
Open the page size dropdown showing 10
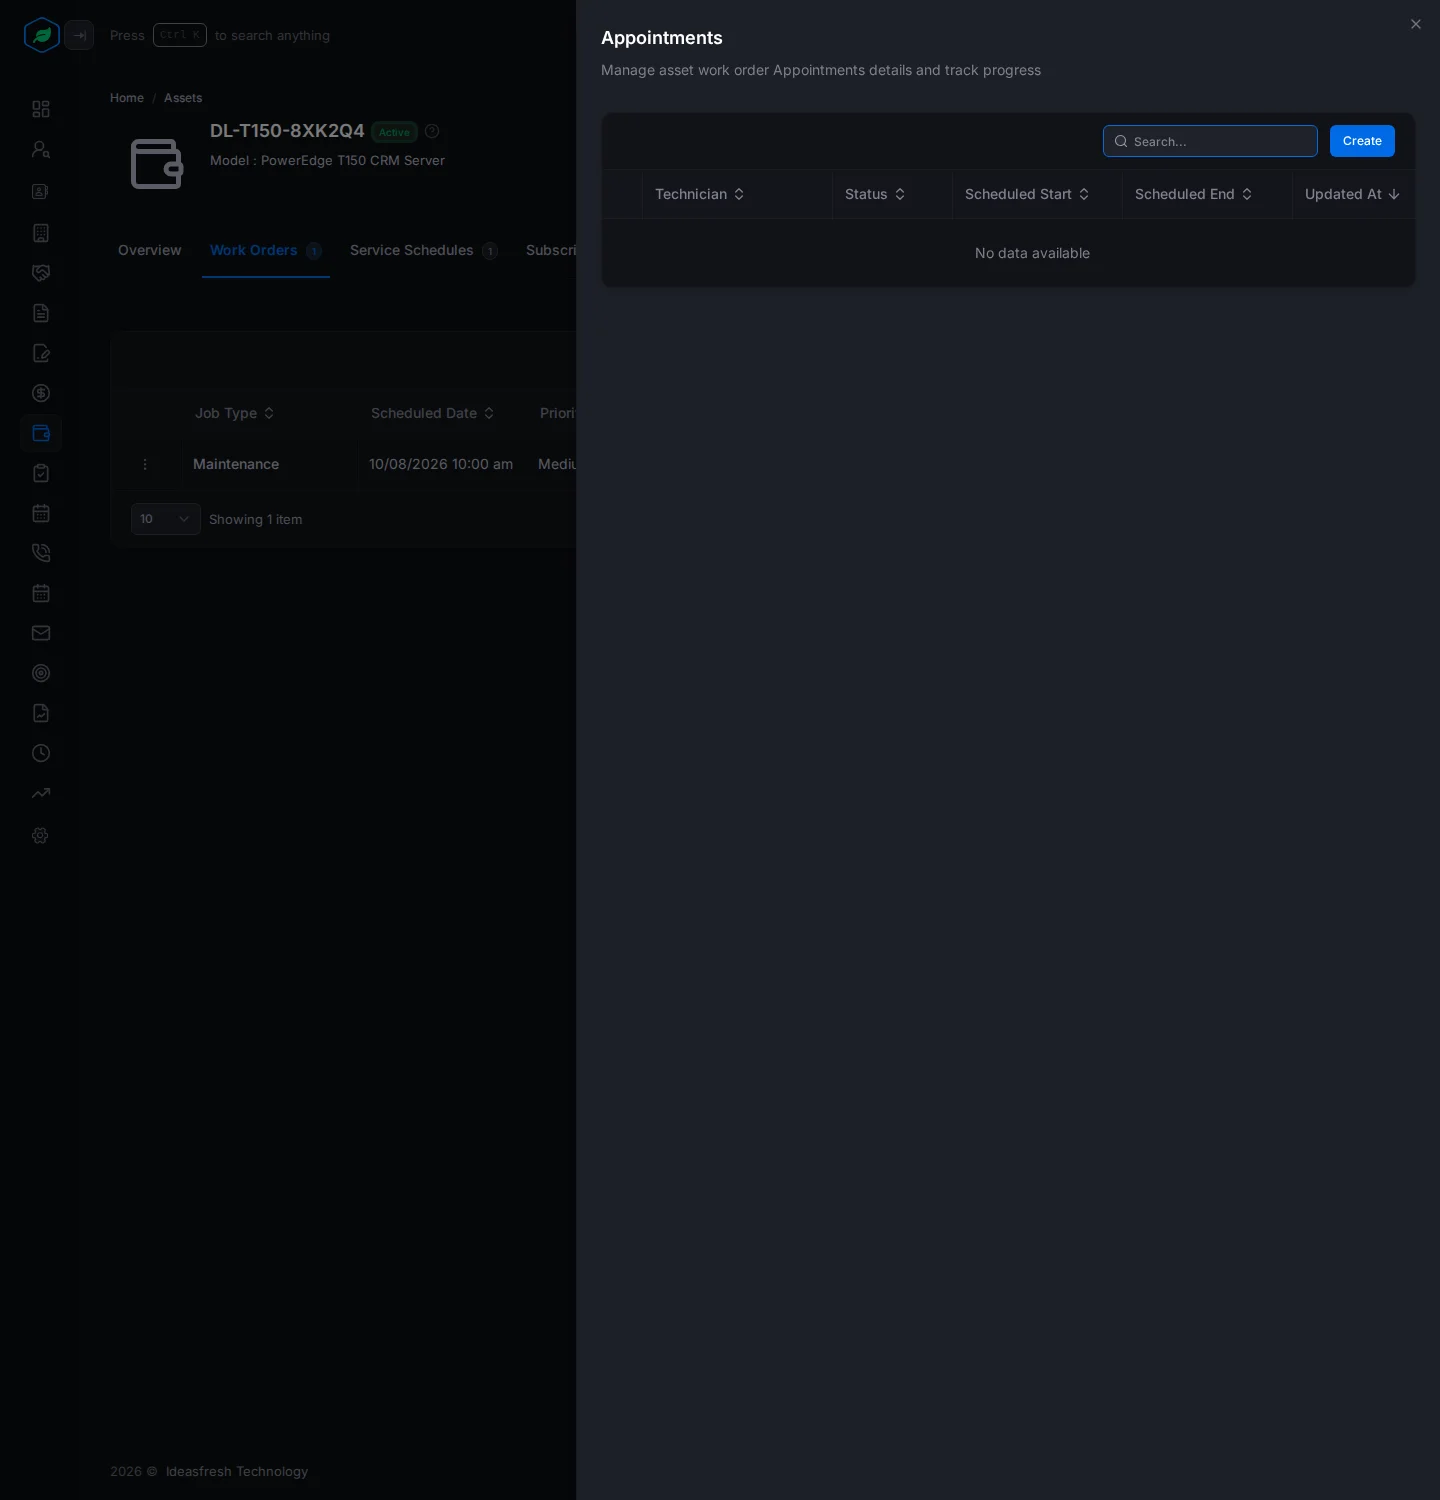click(x=166, y=519)
